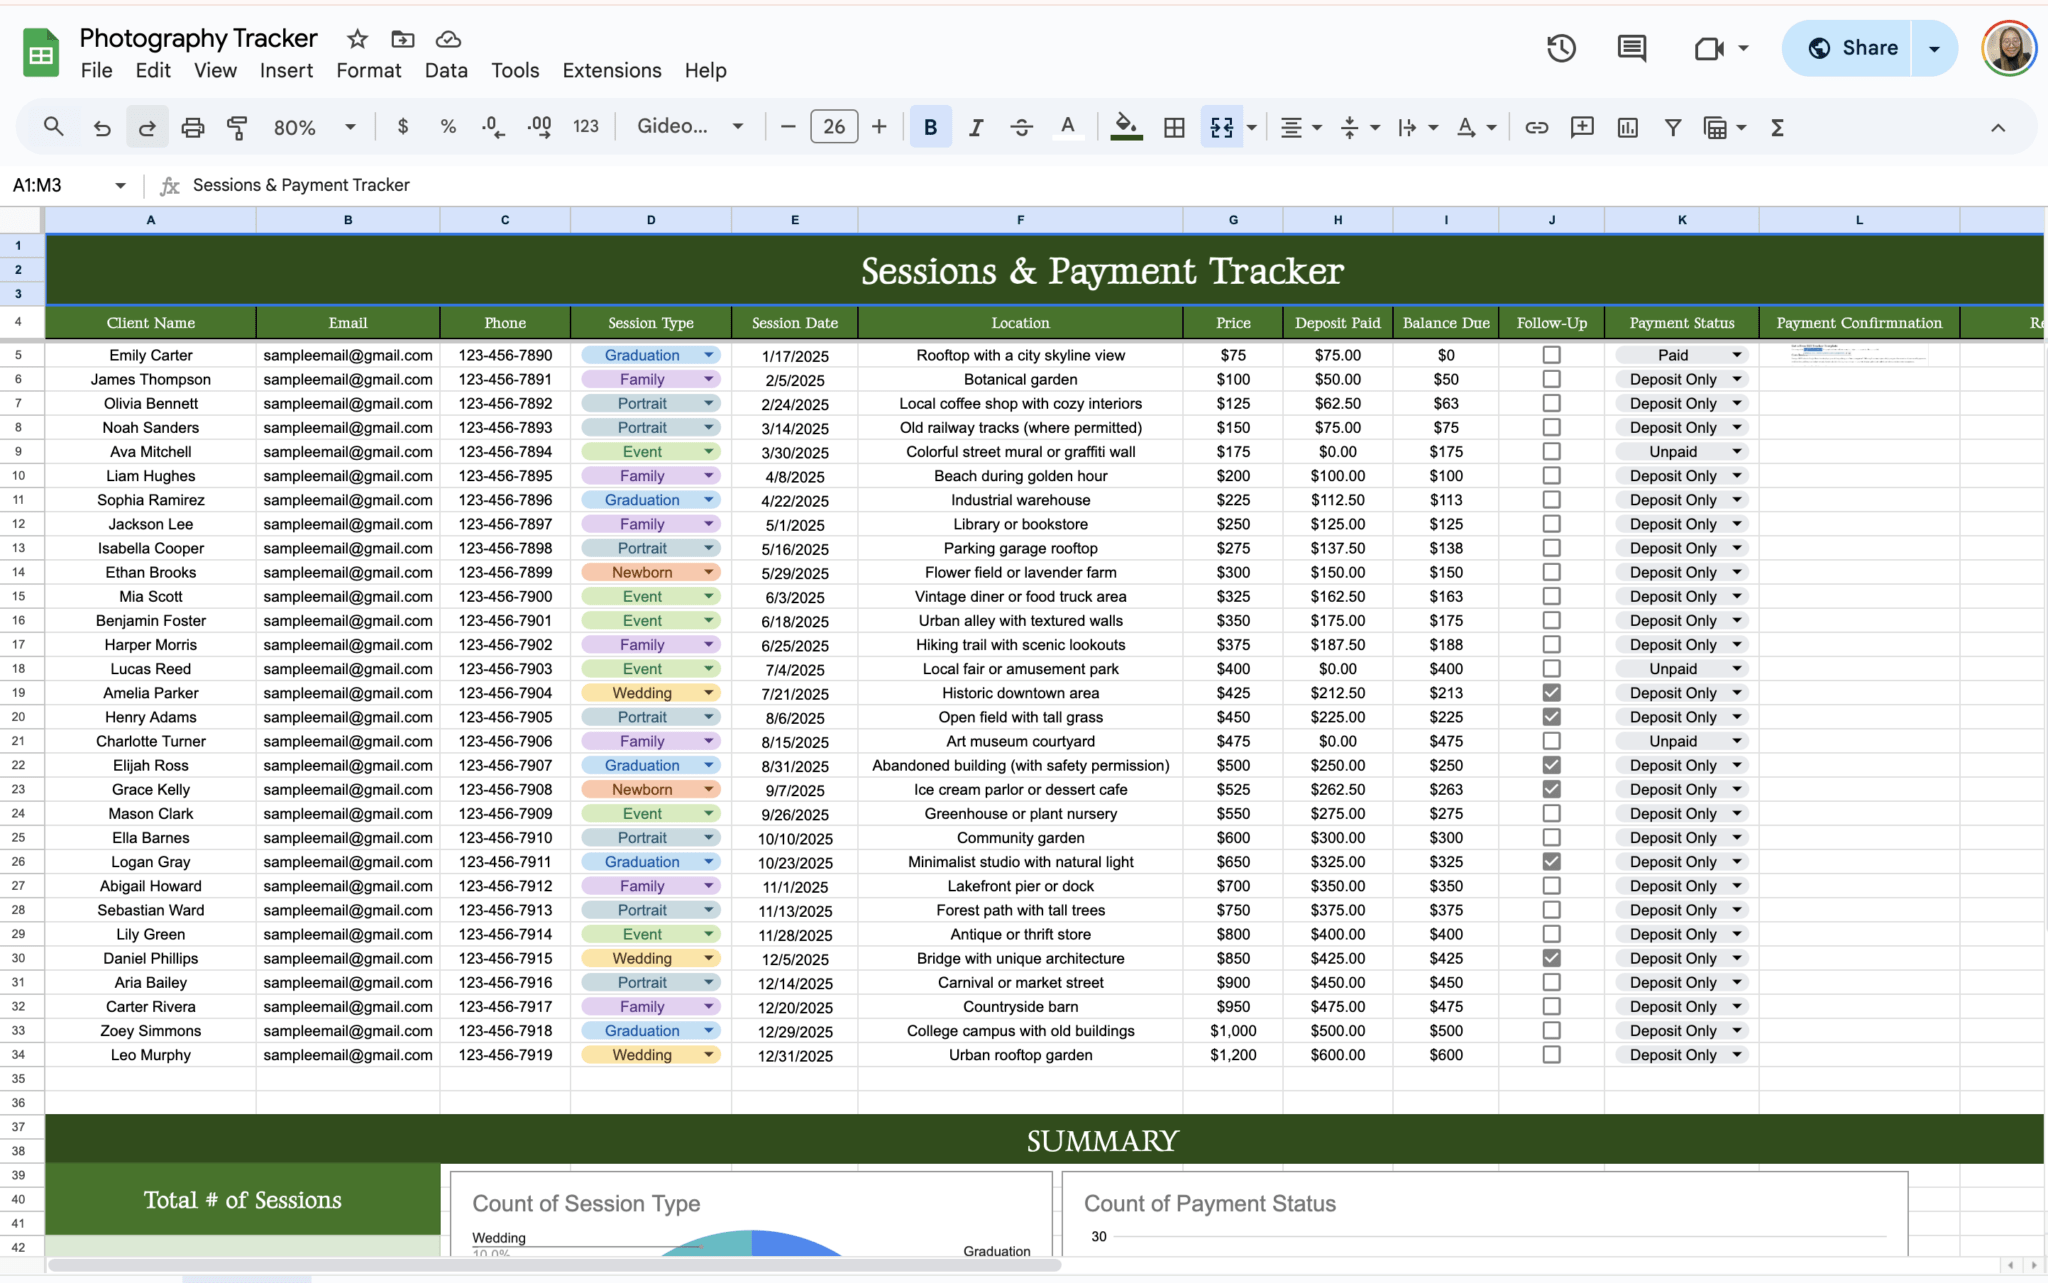Expand the zoom level dropdown
The width and height of the screenshot is (2048, 1283).
point(350,126)
